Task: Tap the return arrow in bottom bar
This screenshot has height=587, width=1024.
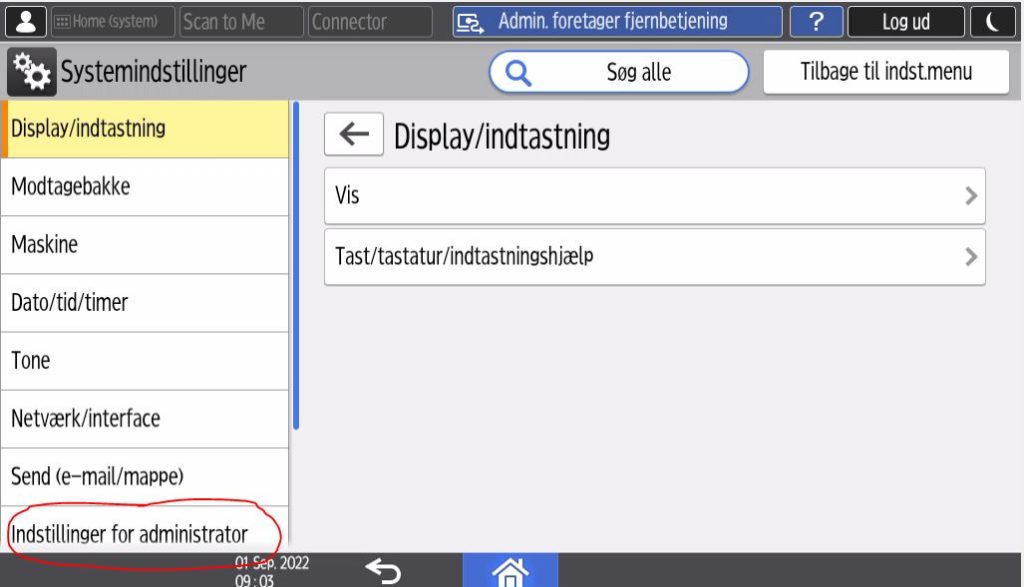Action: point(382,571)
